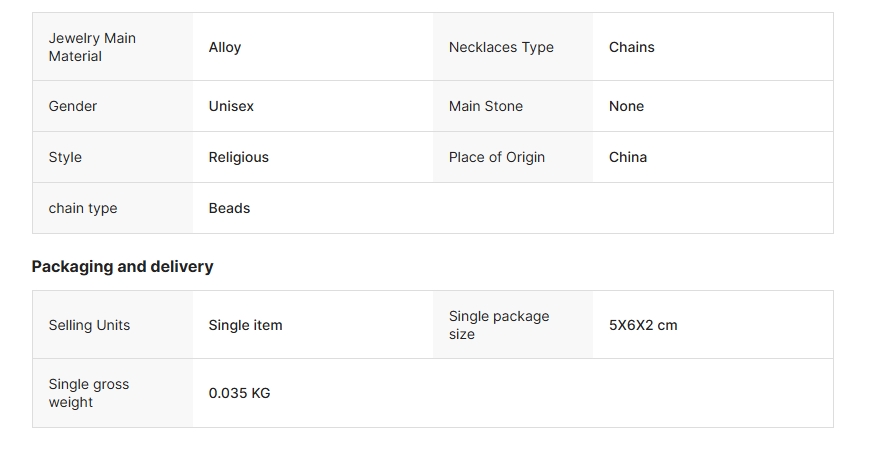The height and width of the screenshot is (450, 879).
Task: Click the Packaging and delivery heading
Action: click(x=122, y=266)
